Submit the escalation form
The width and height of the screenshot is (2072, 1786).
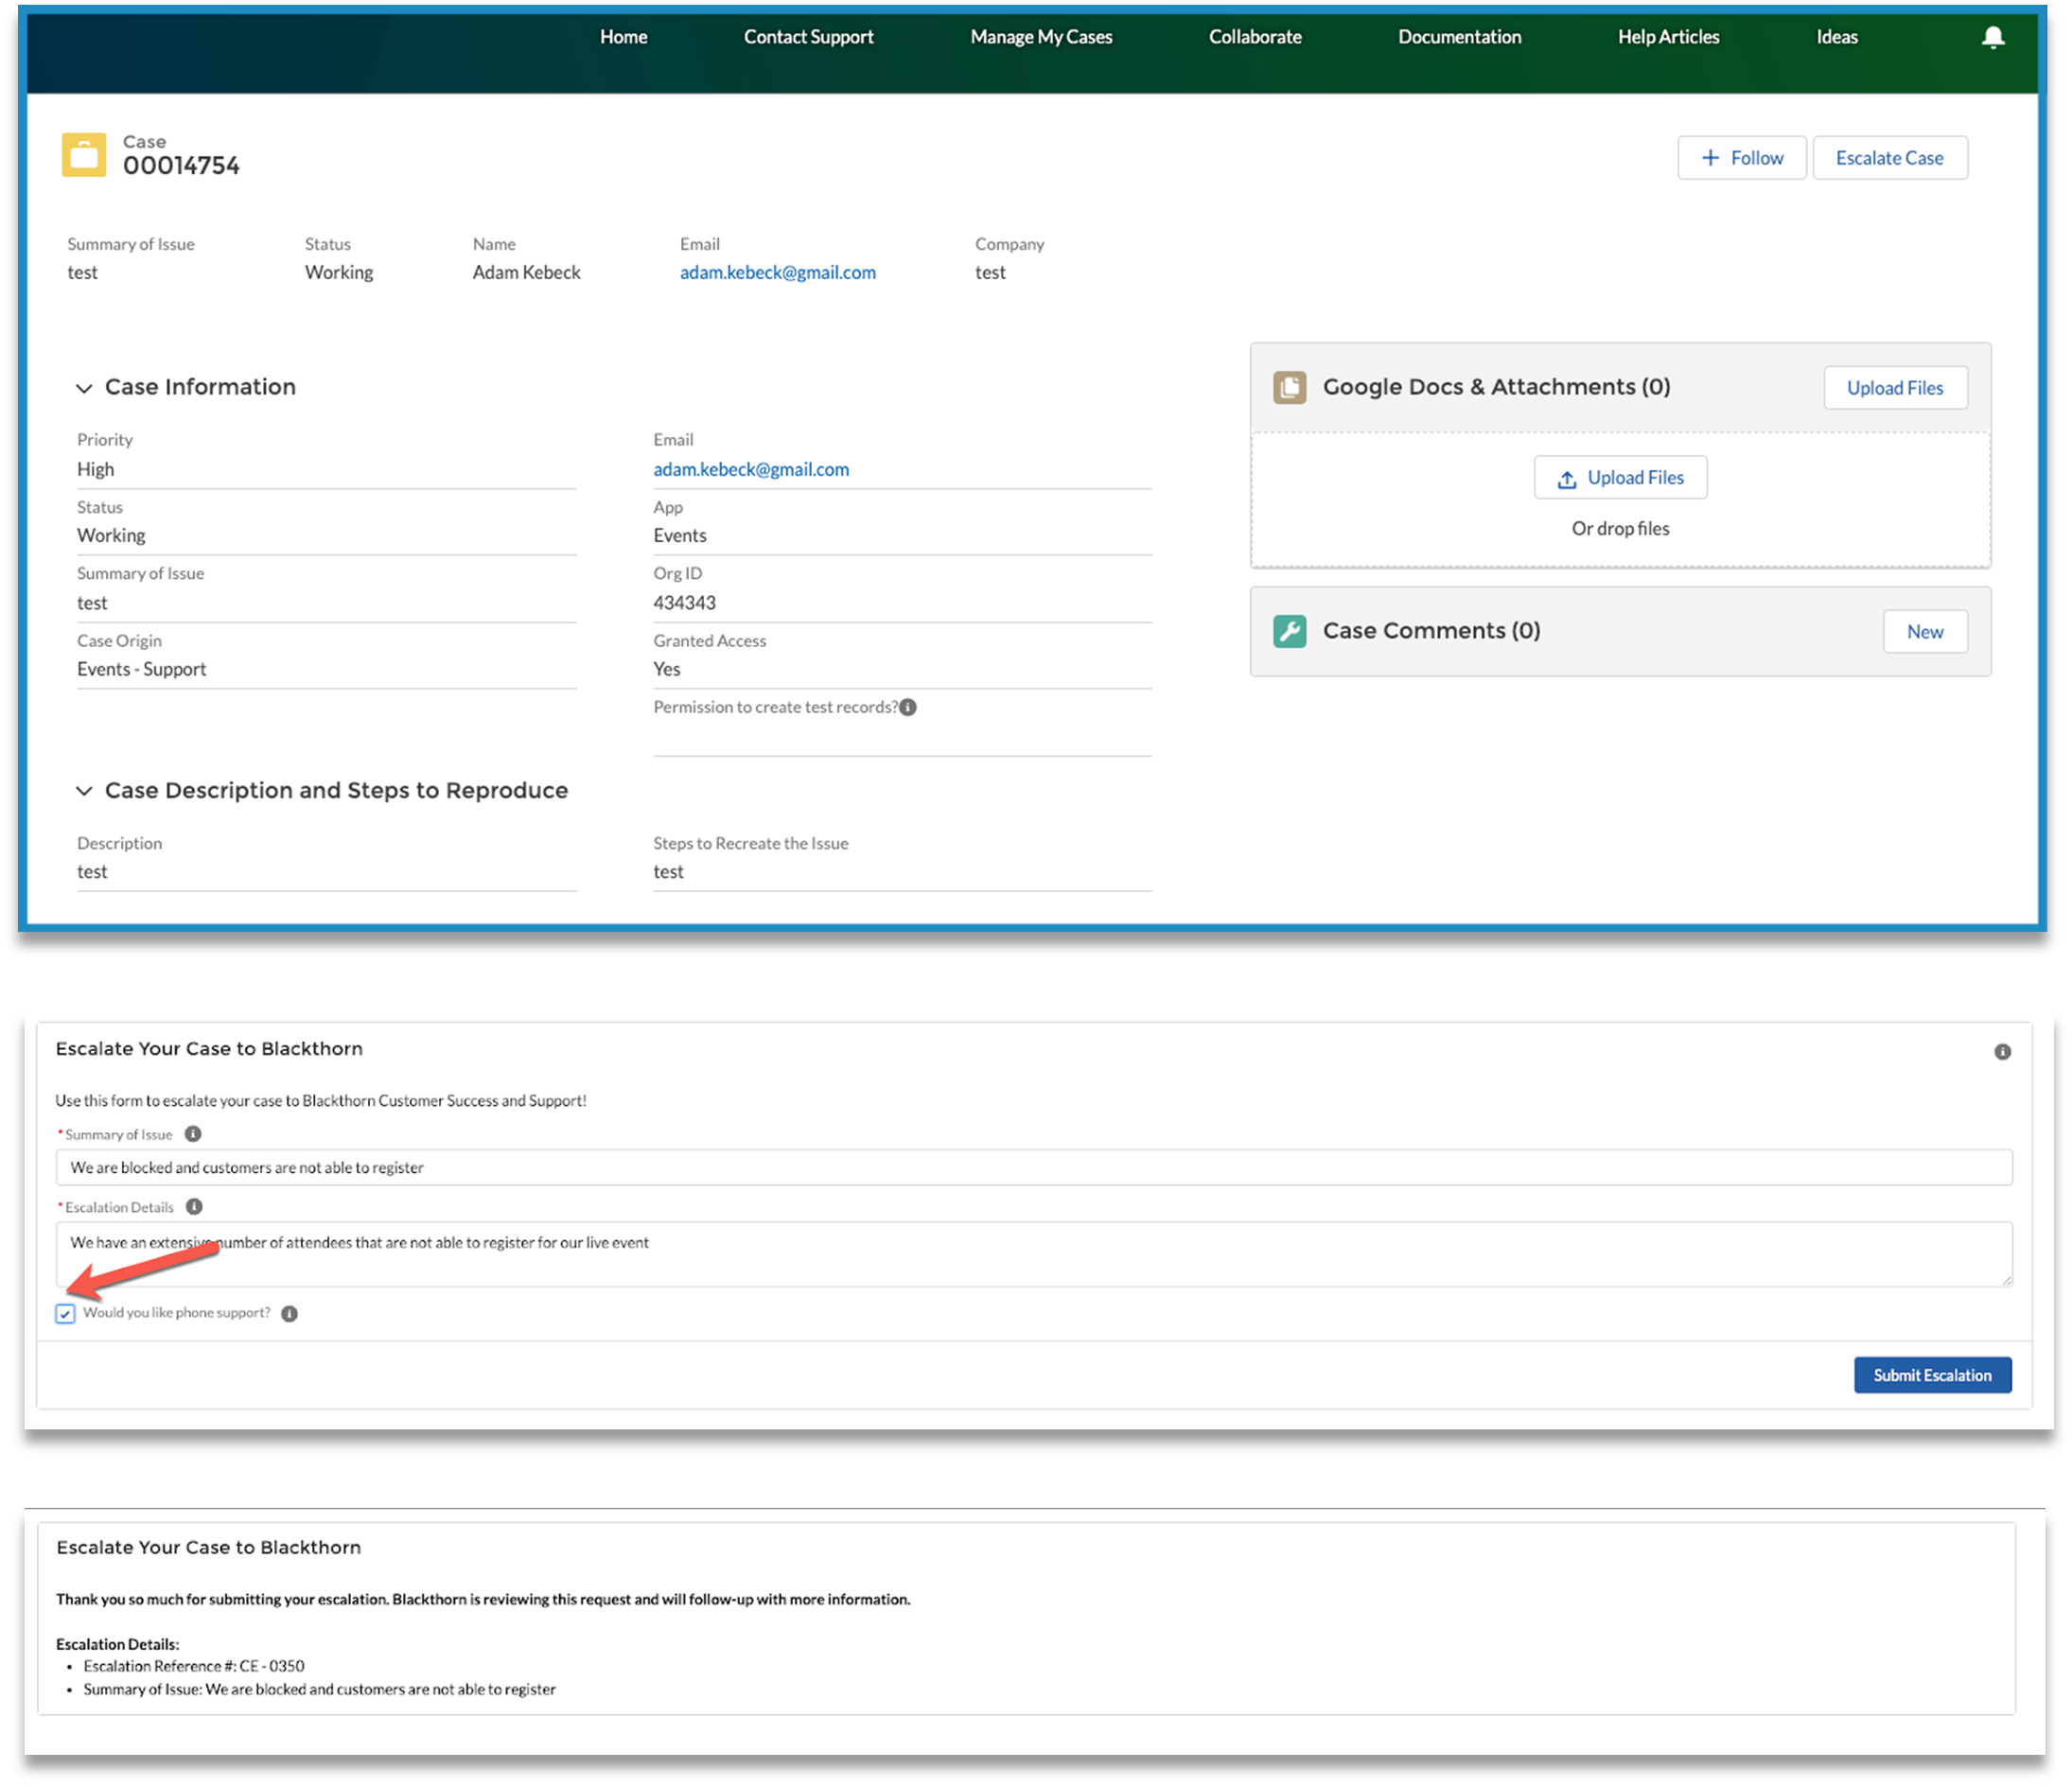coord(1931,1375)
